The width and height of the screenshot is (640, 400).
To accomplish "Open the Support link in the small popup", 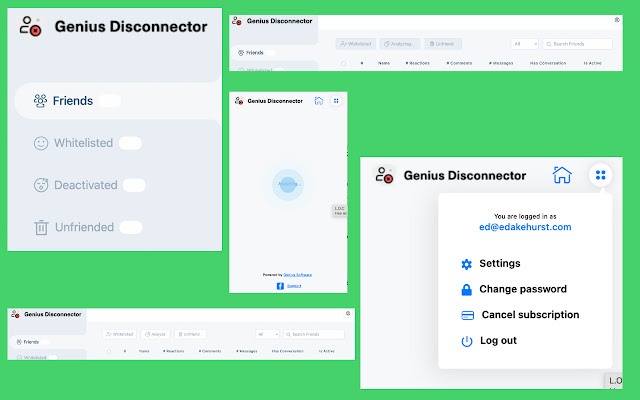I will tap(294, 286).
